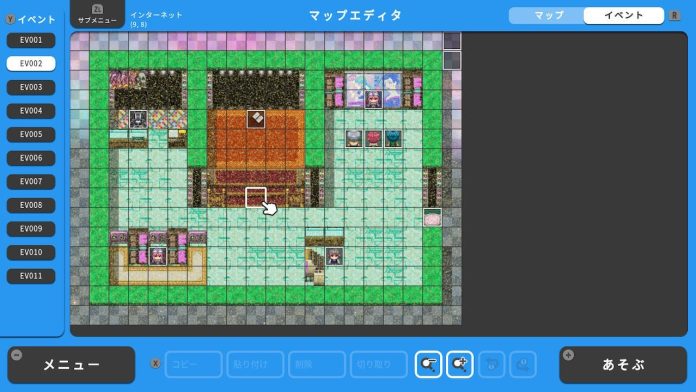
Task: Select the armored character event at shop counter
Action: pyautogui.click(x=138, y=119)
